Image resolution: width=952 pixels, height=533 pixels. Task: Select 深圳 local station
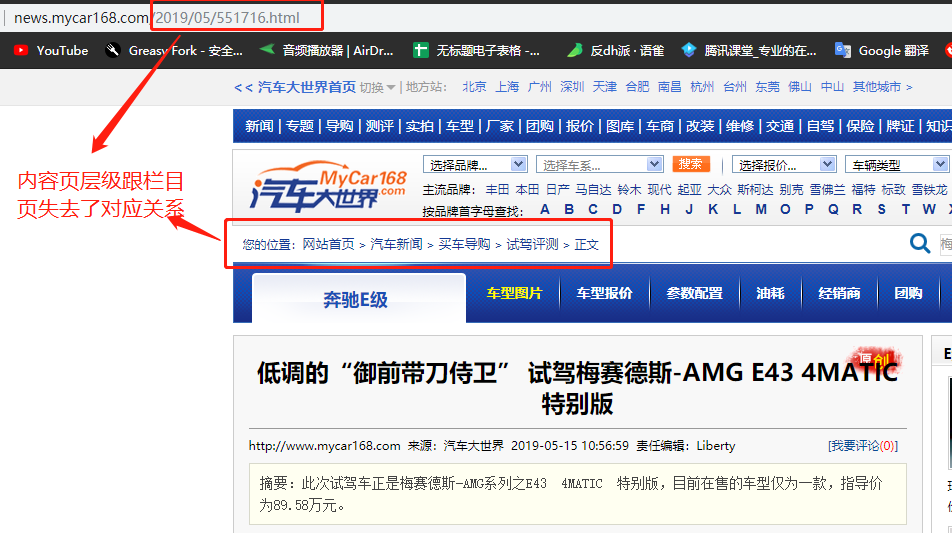572,87
